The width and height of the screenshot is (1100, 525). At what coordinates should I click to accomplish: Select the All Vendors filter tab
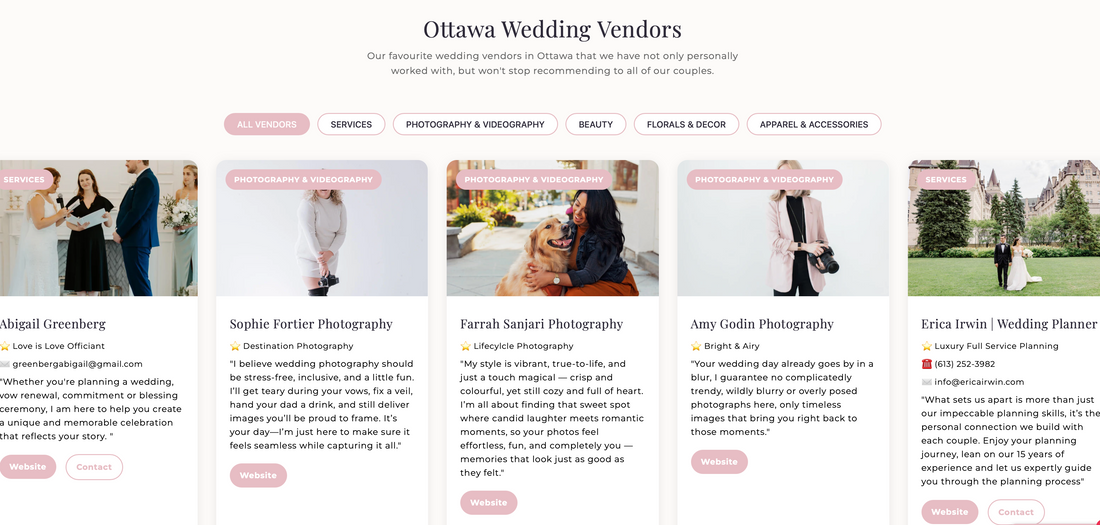(x=267, y=124)
